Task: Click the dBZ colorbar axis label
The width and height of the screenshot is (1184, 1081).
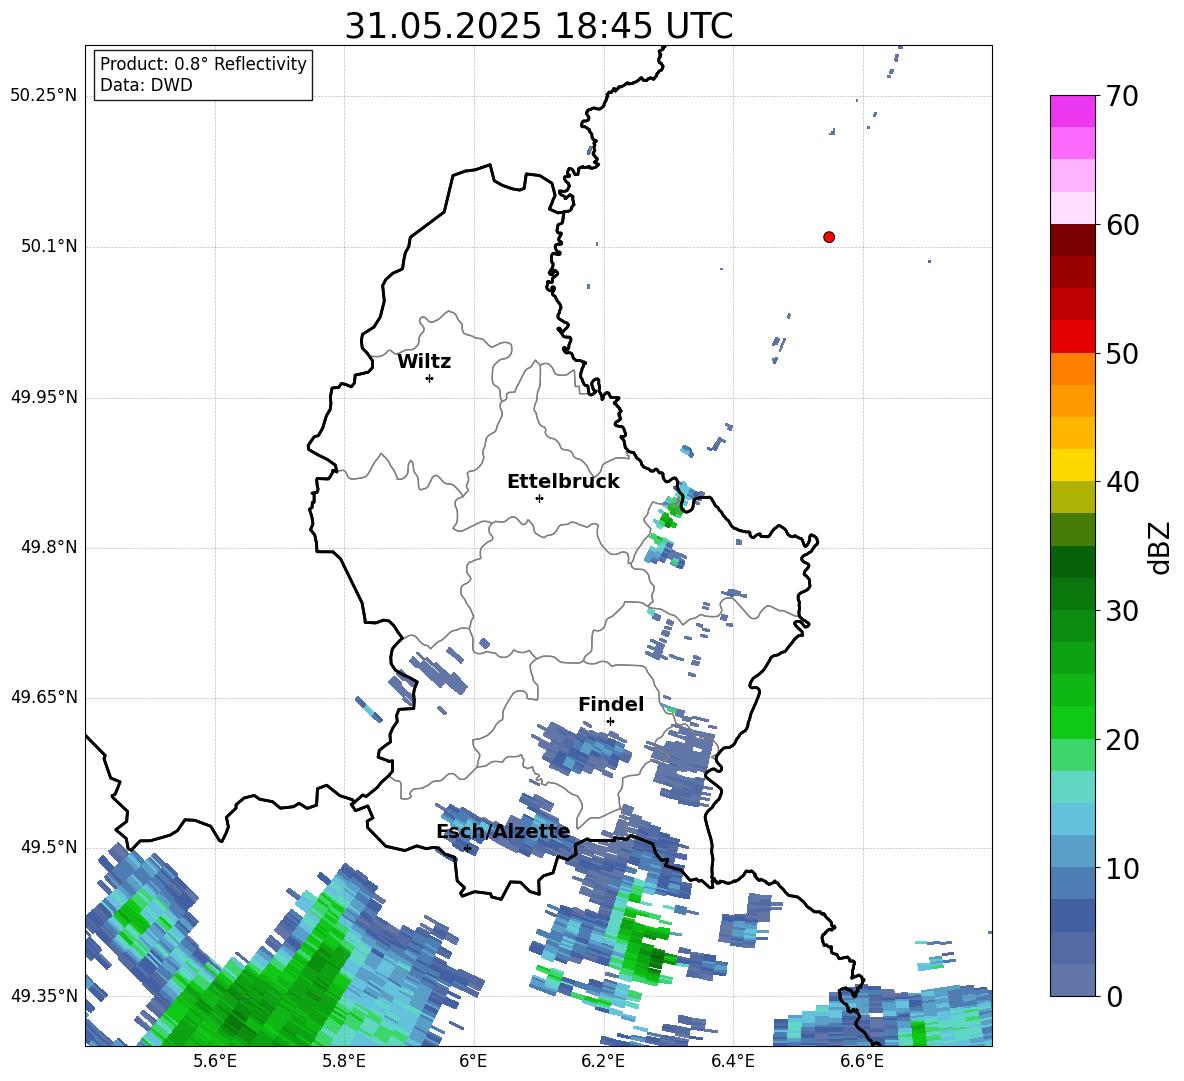Action: [1161, 547]
